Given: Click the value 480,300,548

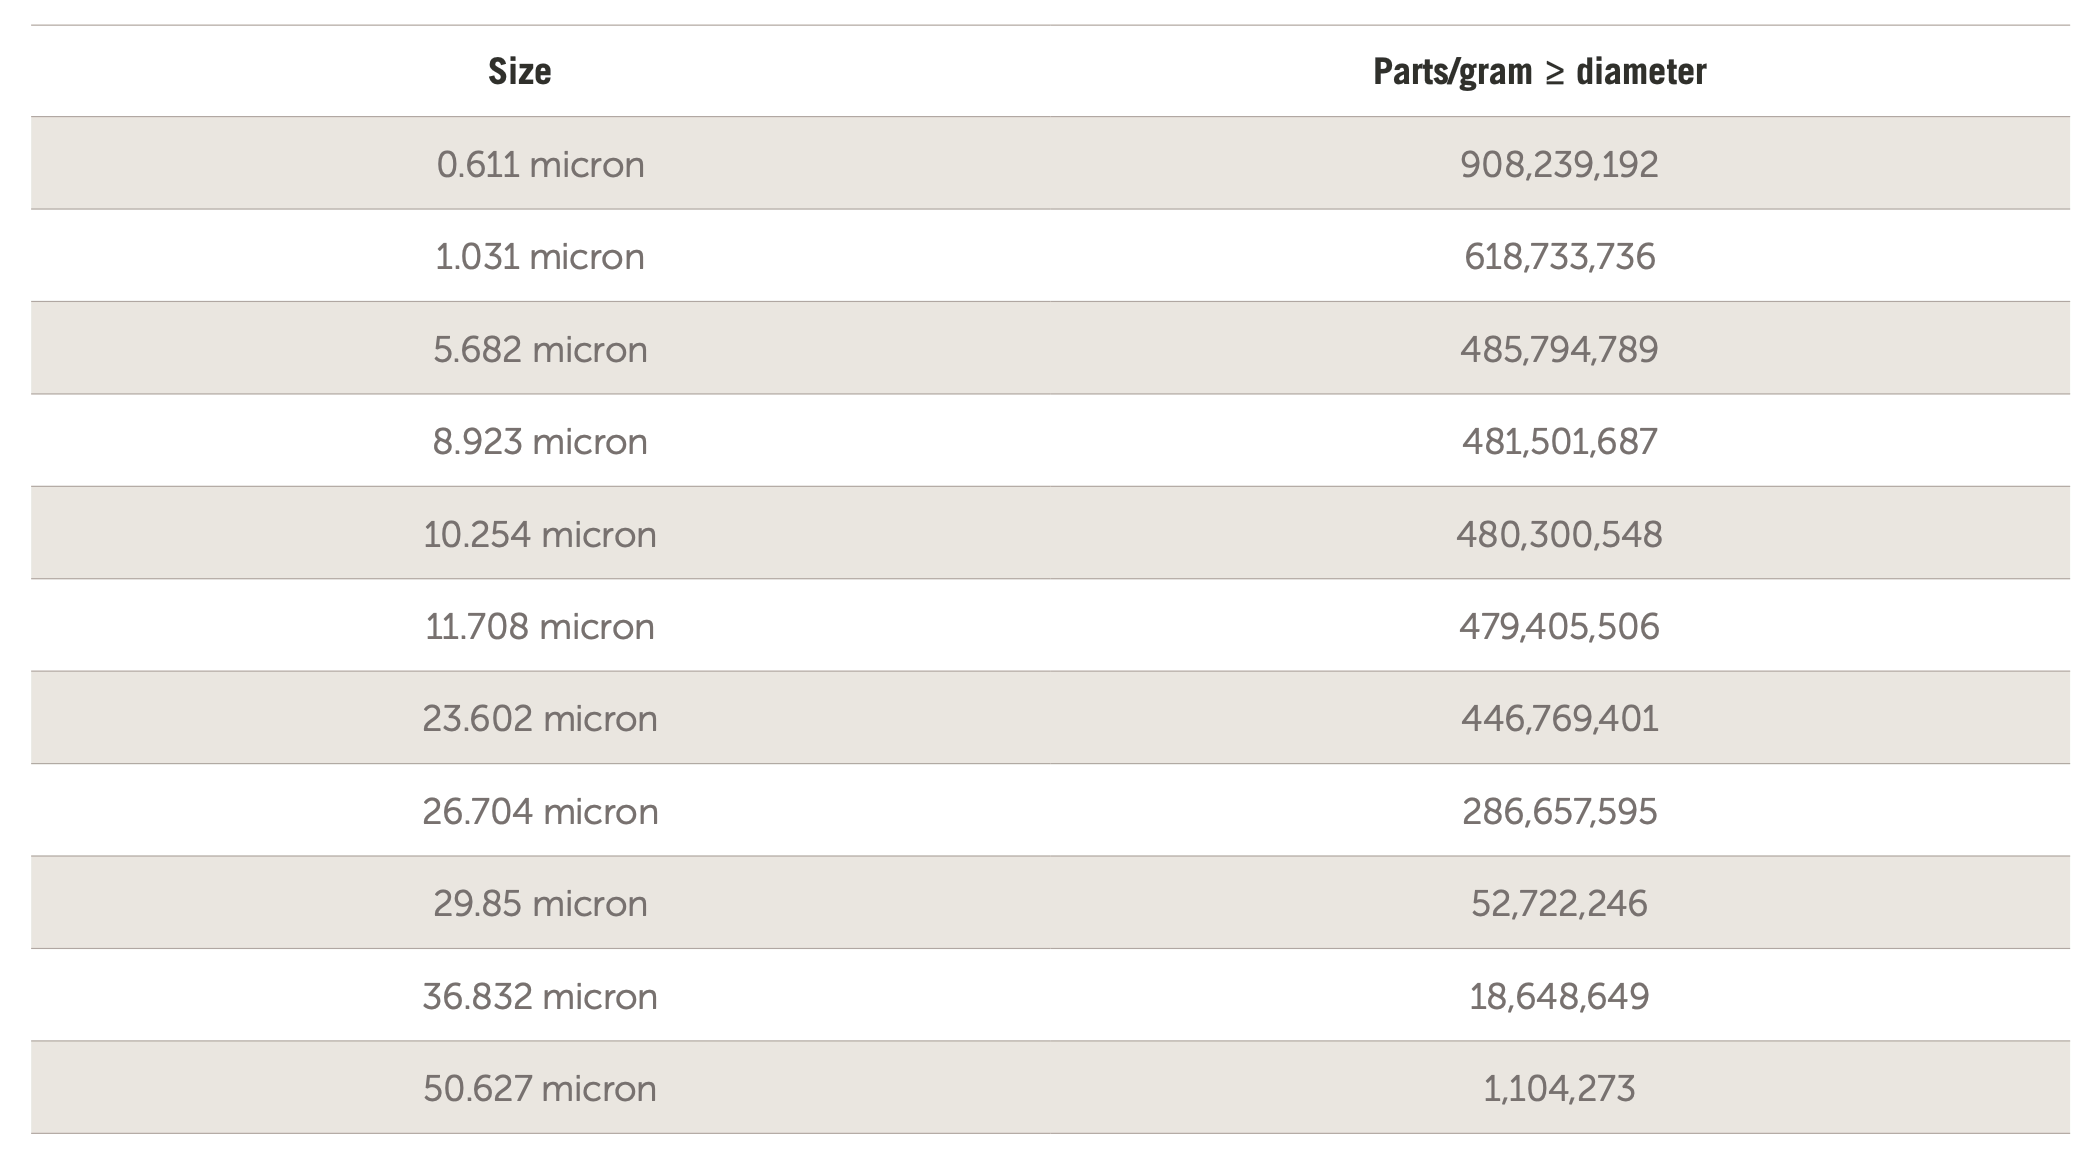Looking at the screenshot, I should (x=1559, y=534).
